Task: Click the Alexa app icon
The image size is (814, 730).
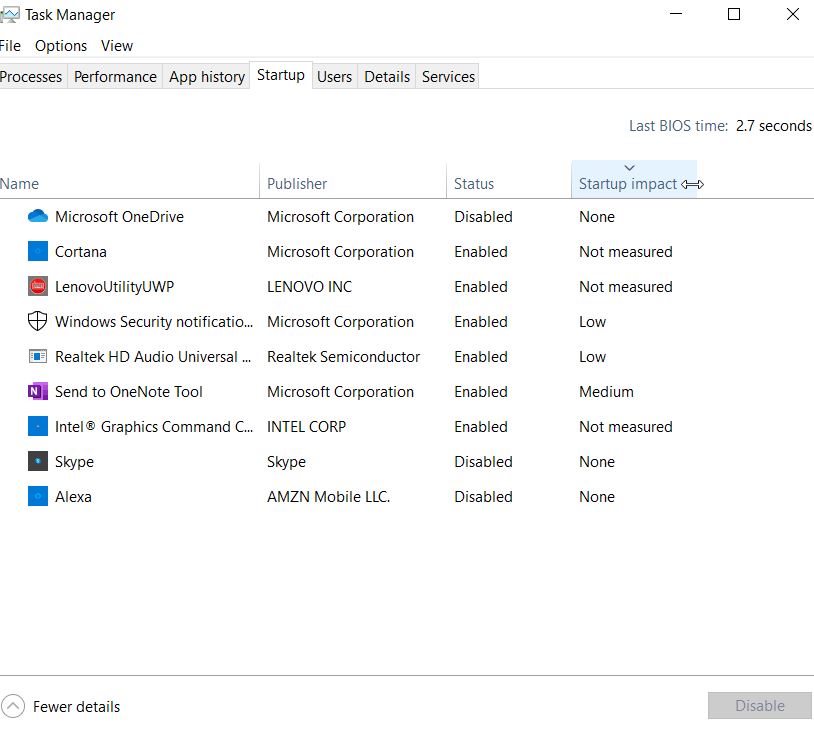Action: [x=37, y=496]
